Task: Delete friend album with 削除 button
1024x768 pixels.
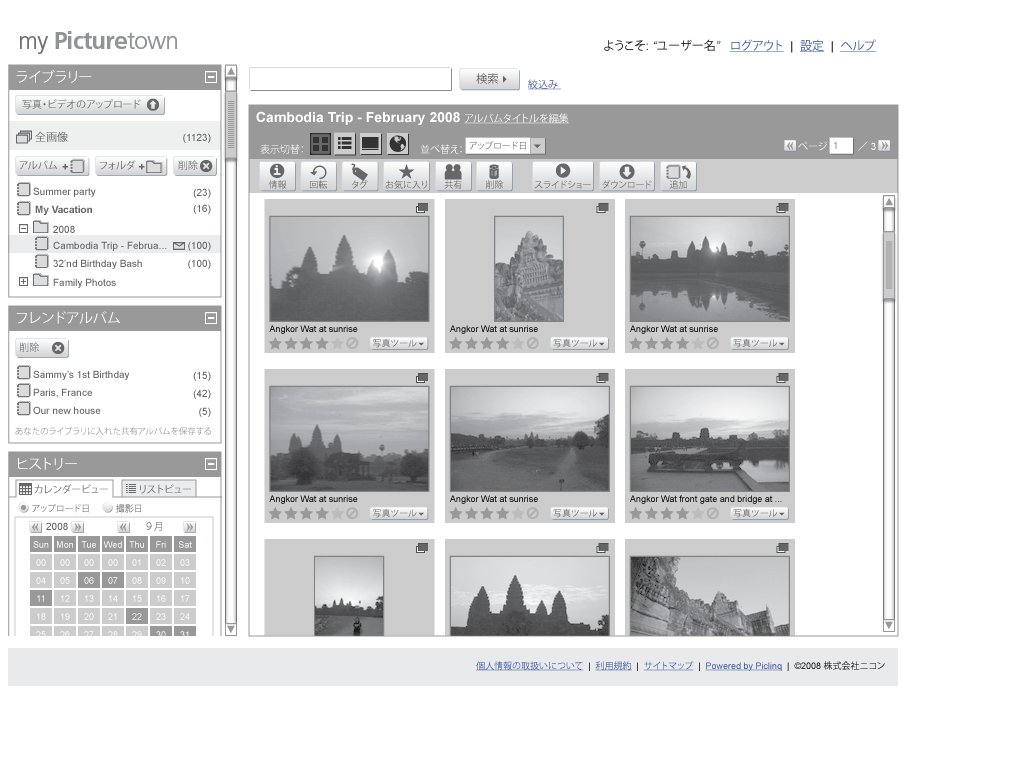Action: tap(42, 348)
